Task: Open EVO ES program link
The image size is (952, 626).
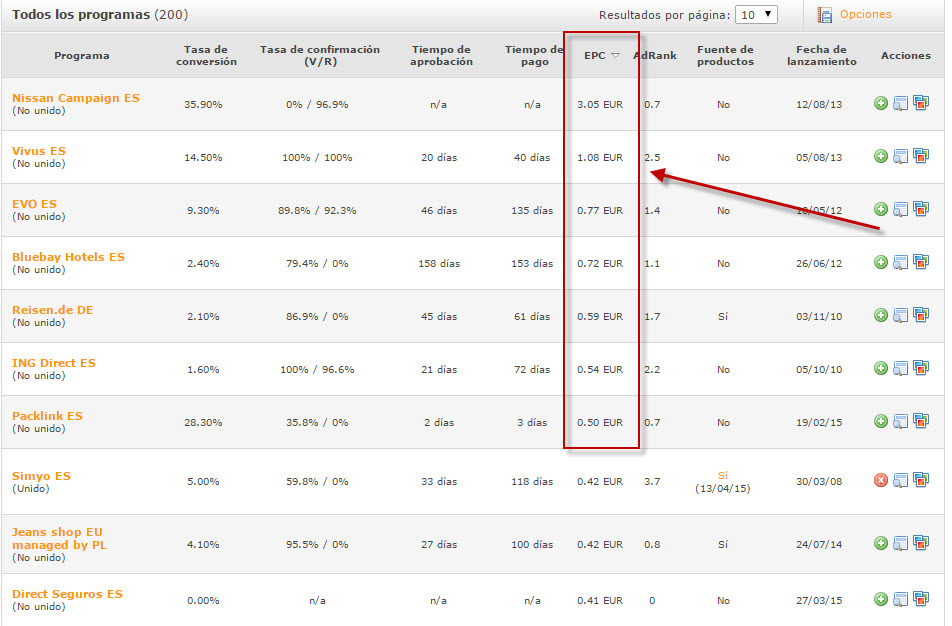Action: coord(34,203)
